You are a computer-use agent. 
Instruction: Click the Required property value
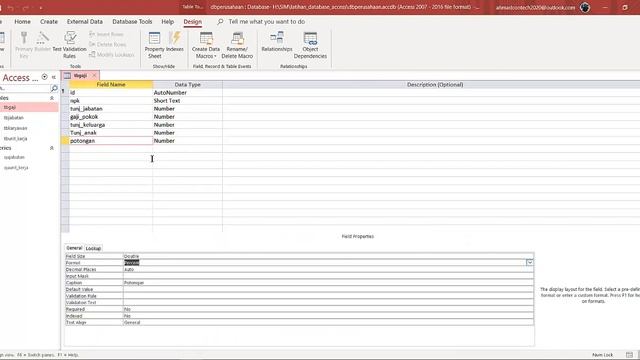328,309
